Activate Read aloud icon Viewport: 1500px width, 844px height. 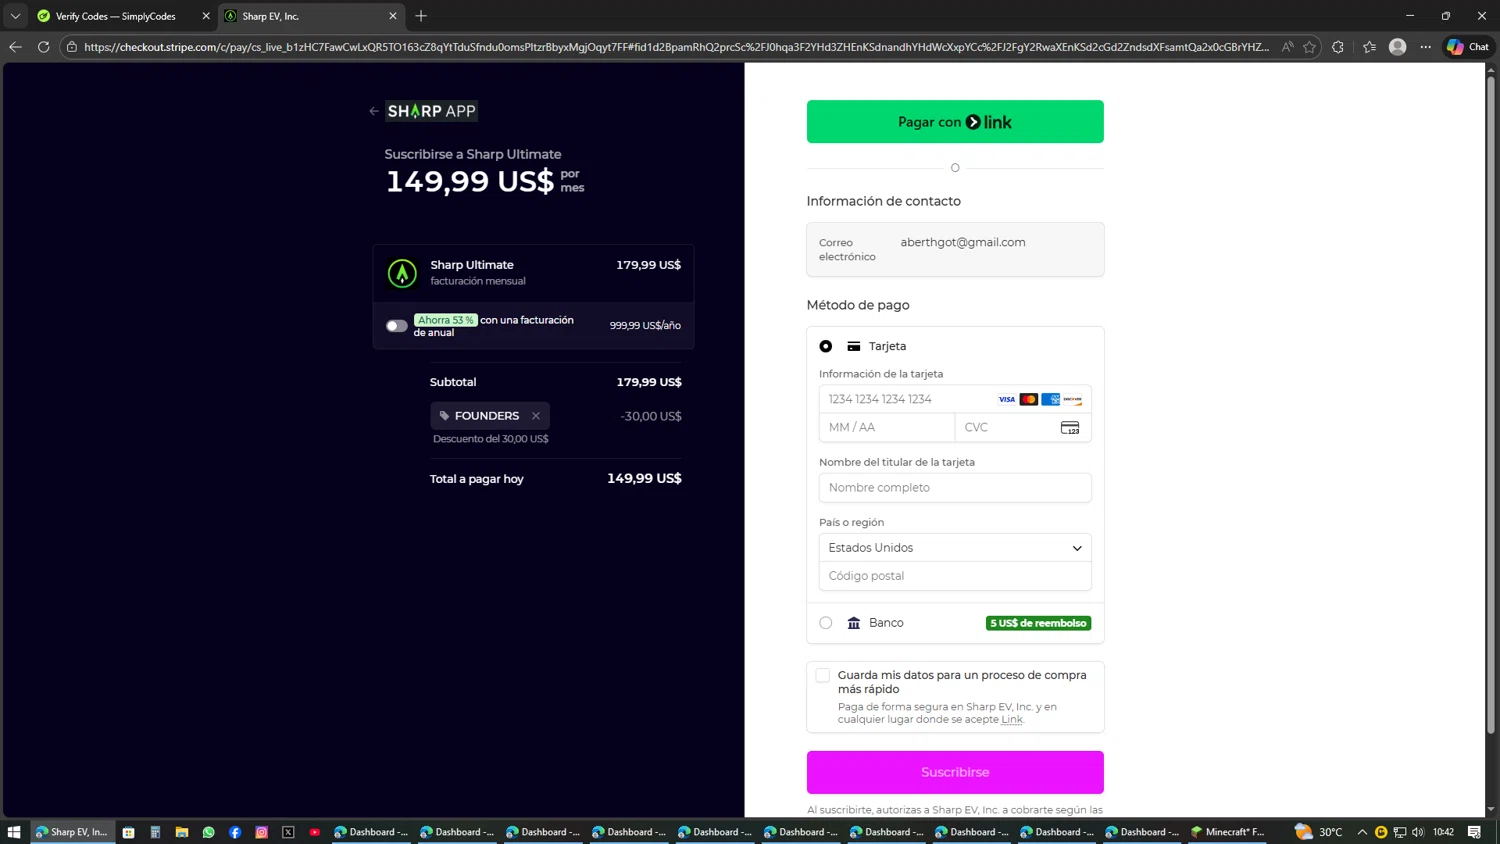pos(1288,47)
